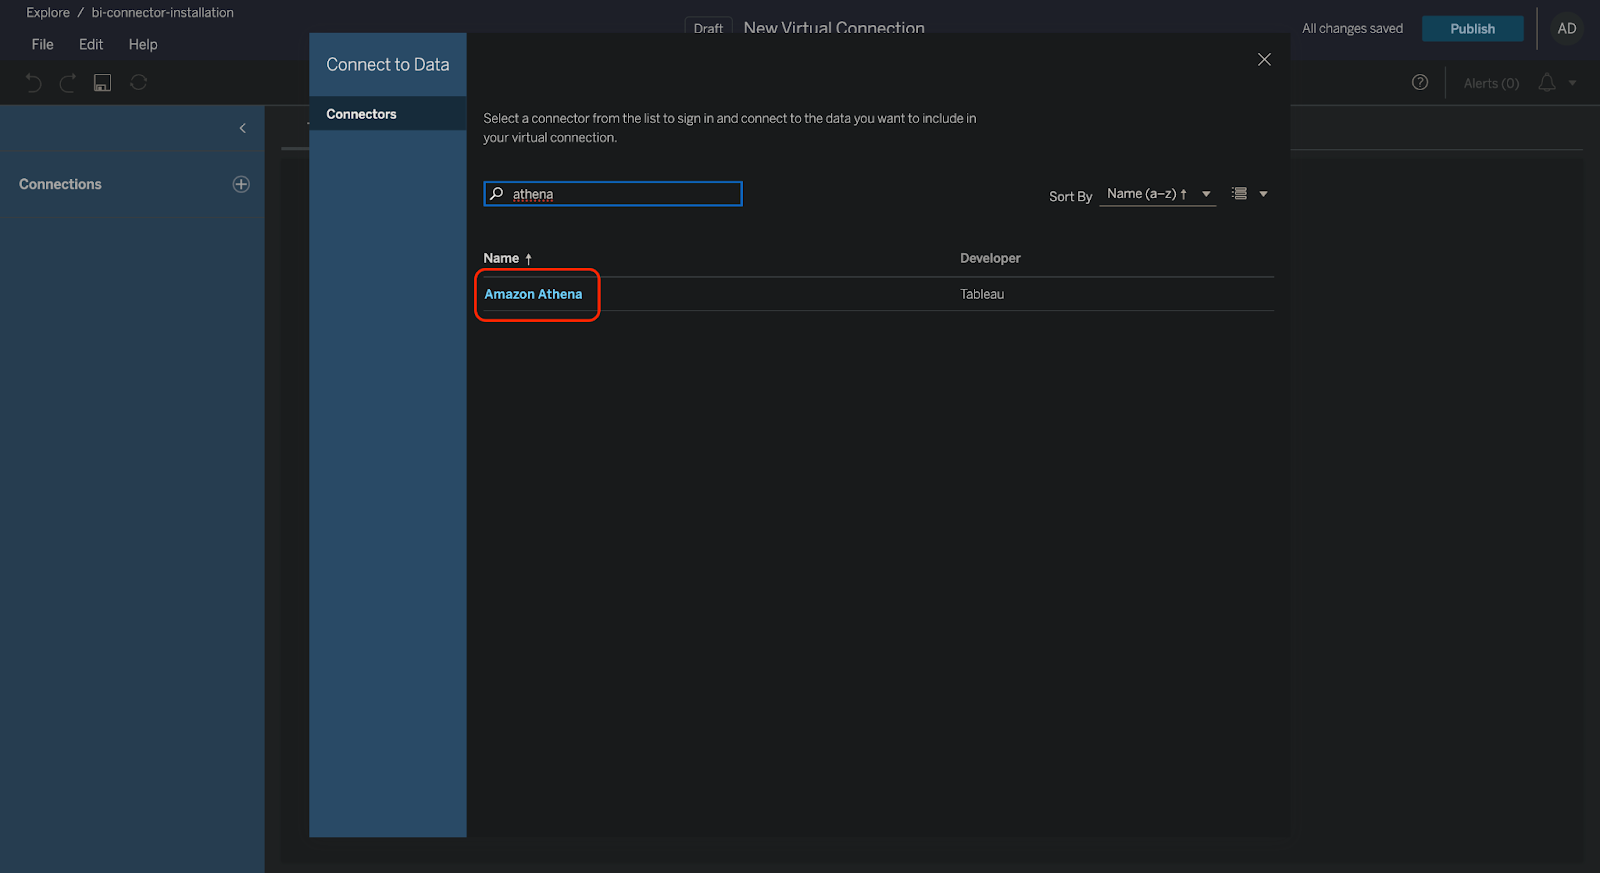This screenshot has width=1600, height=873.
Task: Go to Explore breadcrumb link
Action: (x=48, y=13)
